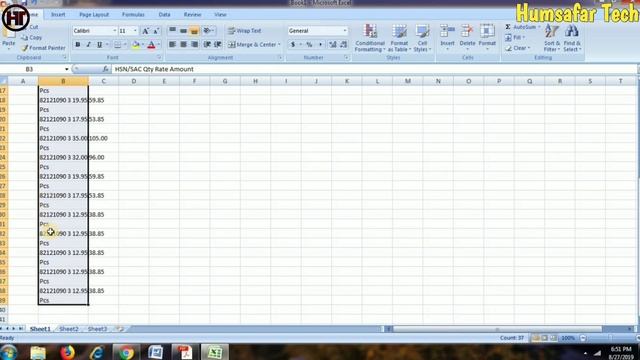Apply the Comma Style format
Viewport: 640px width, 360px height.
click(x=320, y=44)
